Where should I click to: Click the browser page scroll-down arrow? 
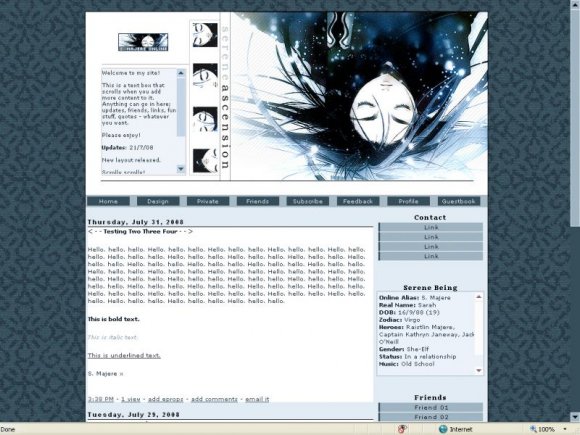575,417
